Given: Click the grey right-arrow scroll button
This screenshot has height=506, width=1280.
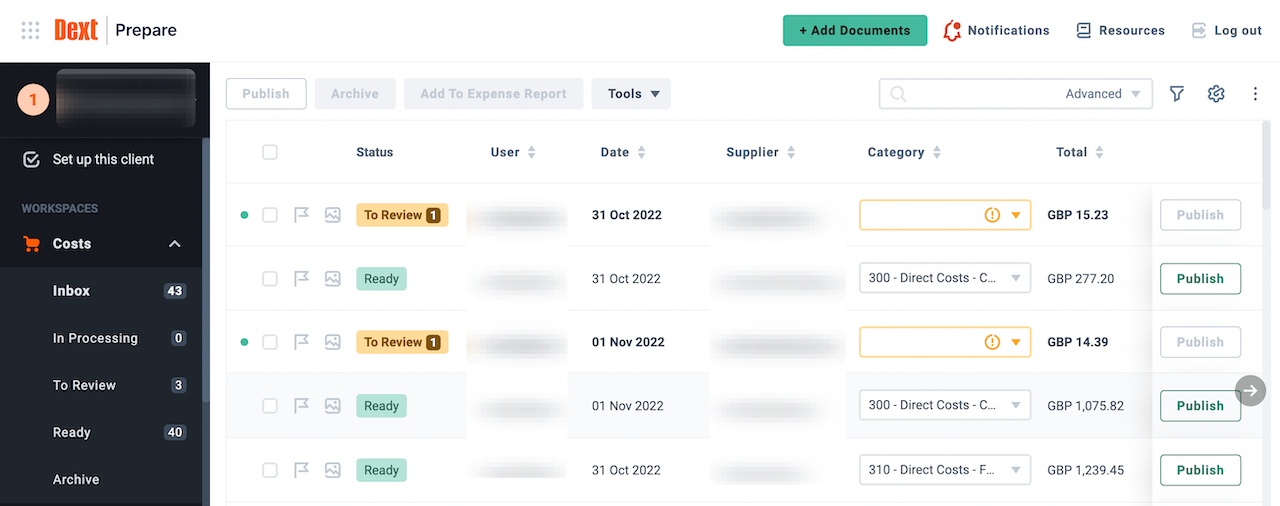Looking at the screenshot, I should [1250, 390].
